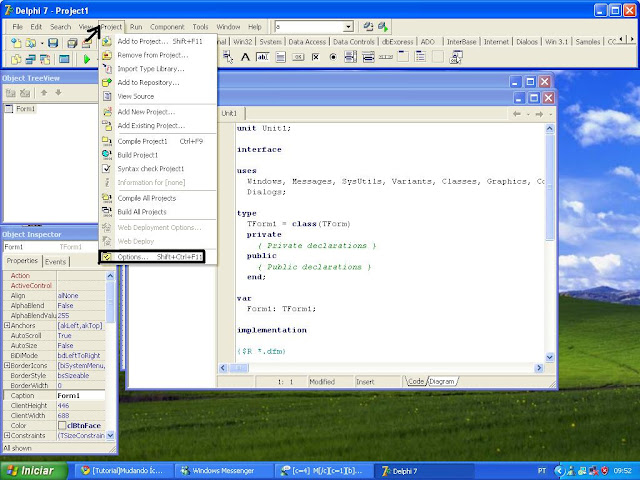Click code editor horizontal scroll right arrow

coord(539,368)
